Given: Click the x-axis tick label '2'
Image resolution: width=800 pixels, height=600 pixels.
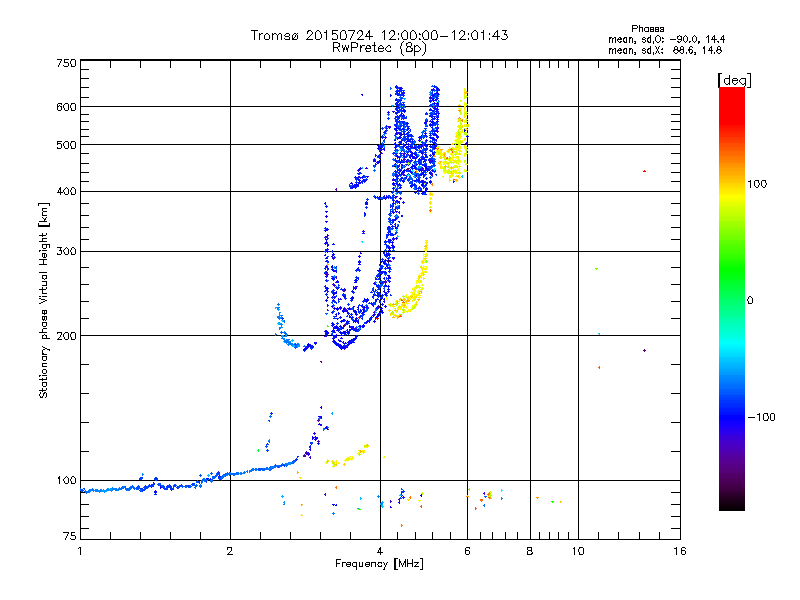Looking at the screenshot, I should (x=230, y=551).
